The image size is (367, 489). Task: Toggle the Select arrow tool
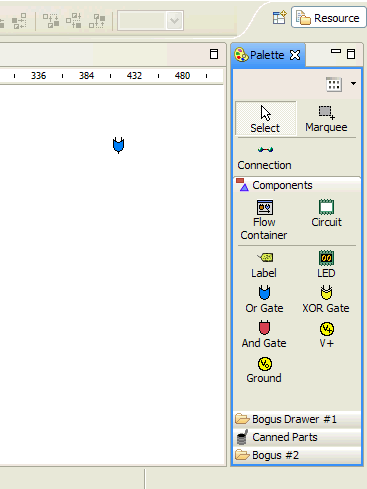tap(265, 119)
